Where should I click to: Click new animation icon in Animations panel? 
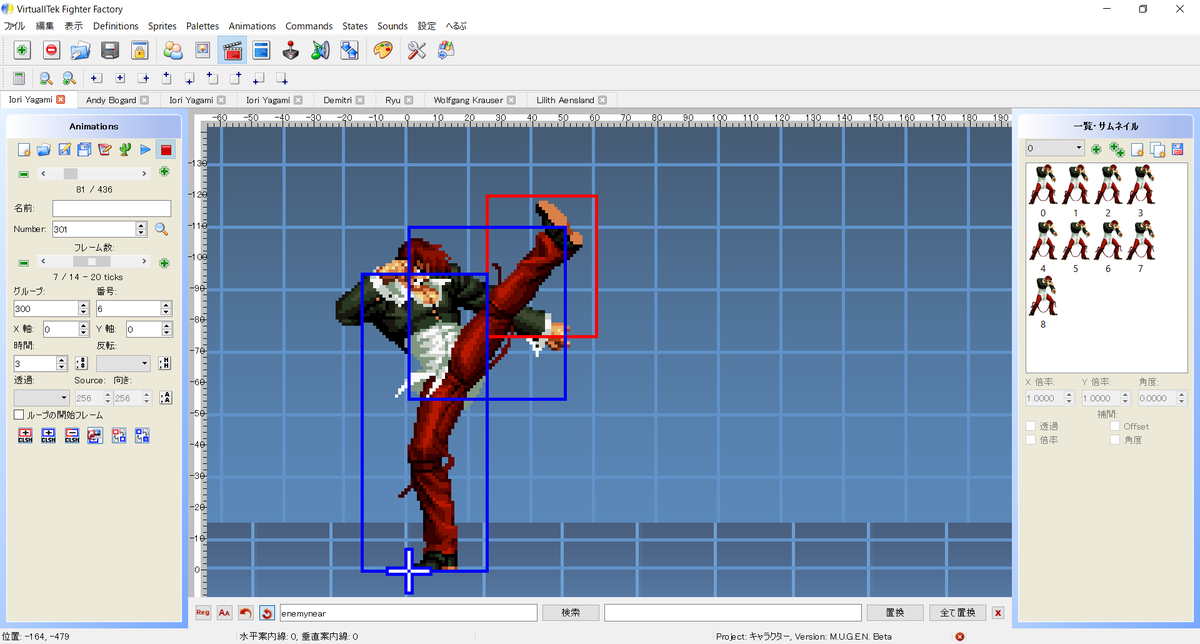(24, 150)
